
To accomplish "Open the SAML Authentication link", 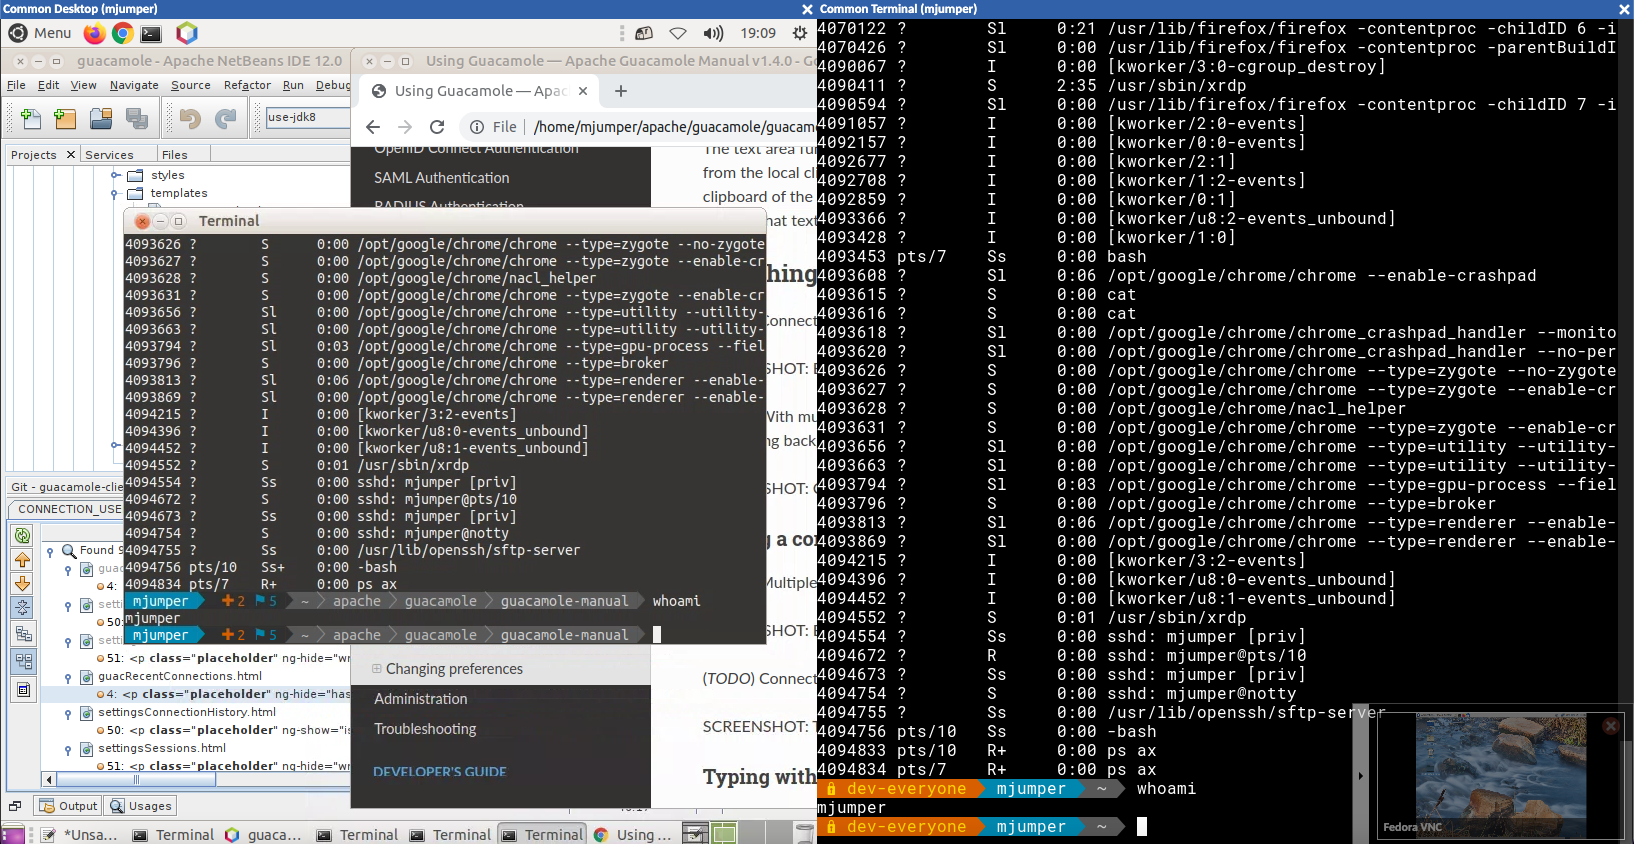I will click(441, 178).
